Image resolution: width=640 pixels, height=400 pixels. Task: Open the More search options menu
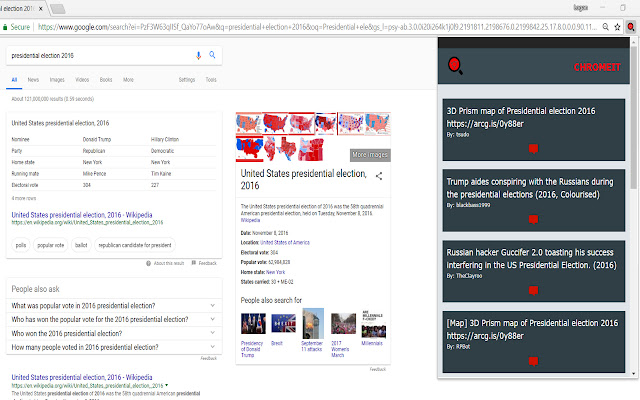[x=128, y=80]
